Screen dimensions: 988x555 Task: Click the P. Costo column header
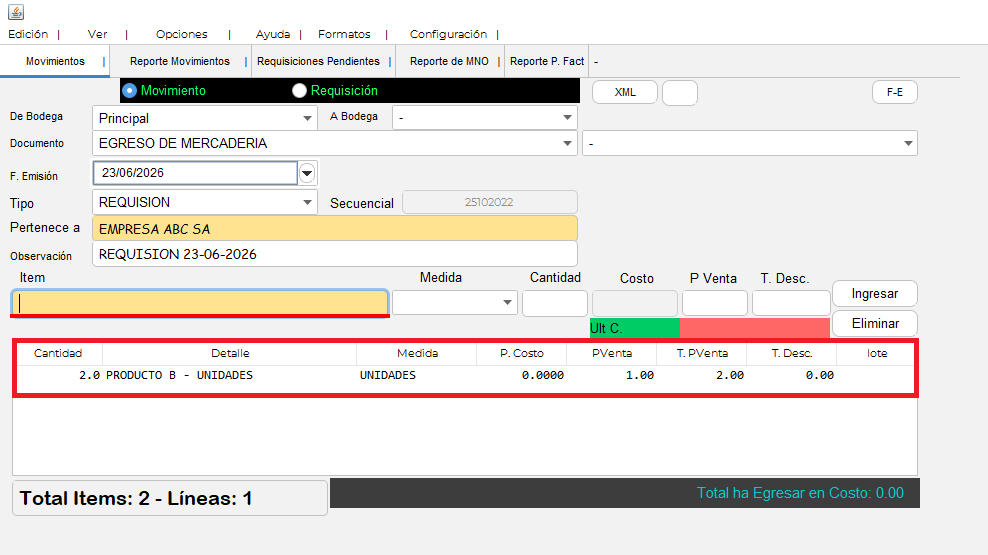pos(522,353)
